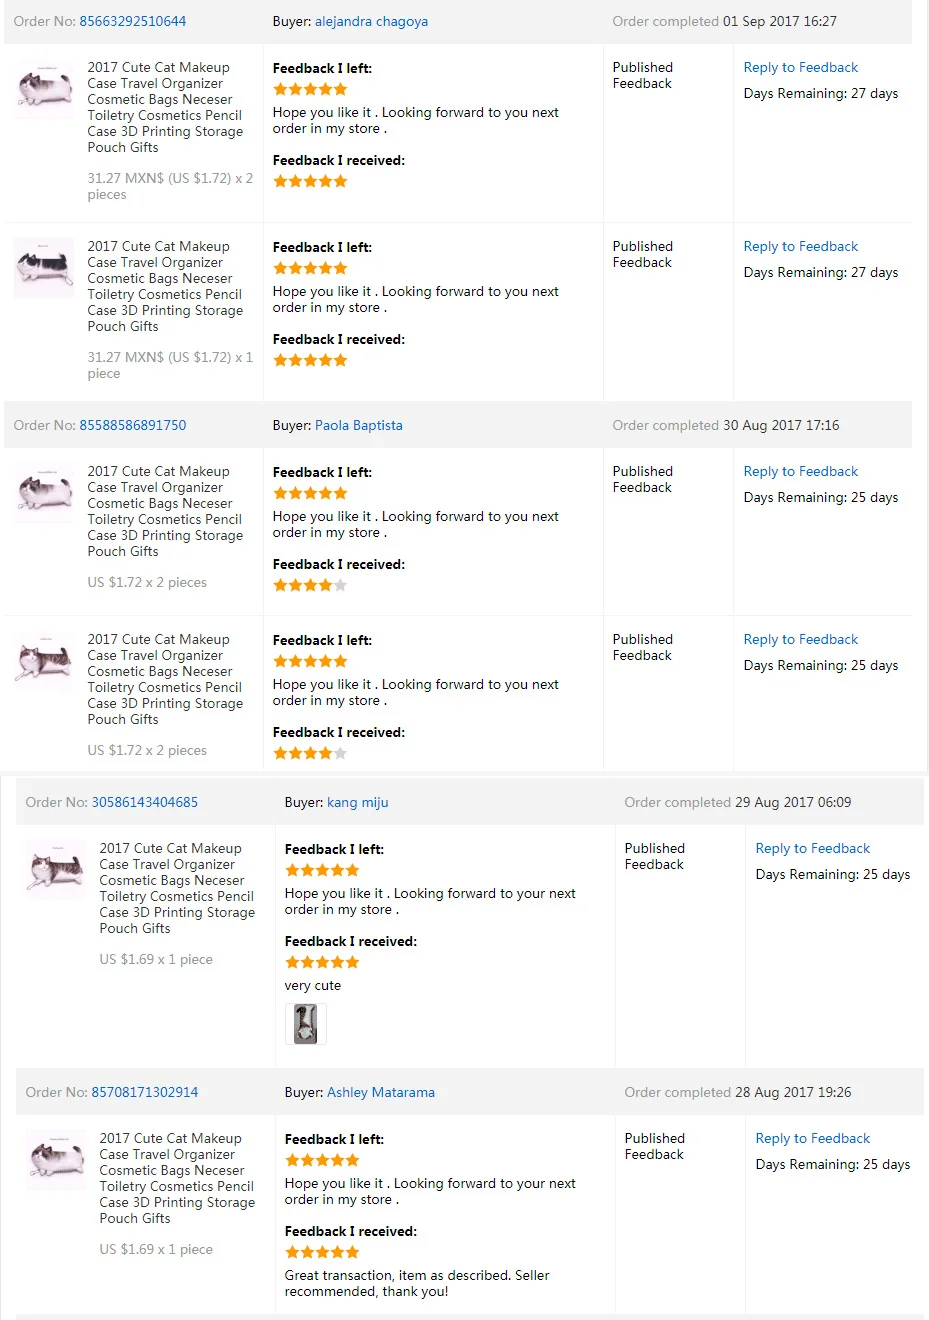Open order number 30586143404685

[x=144, y=802]
